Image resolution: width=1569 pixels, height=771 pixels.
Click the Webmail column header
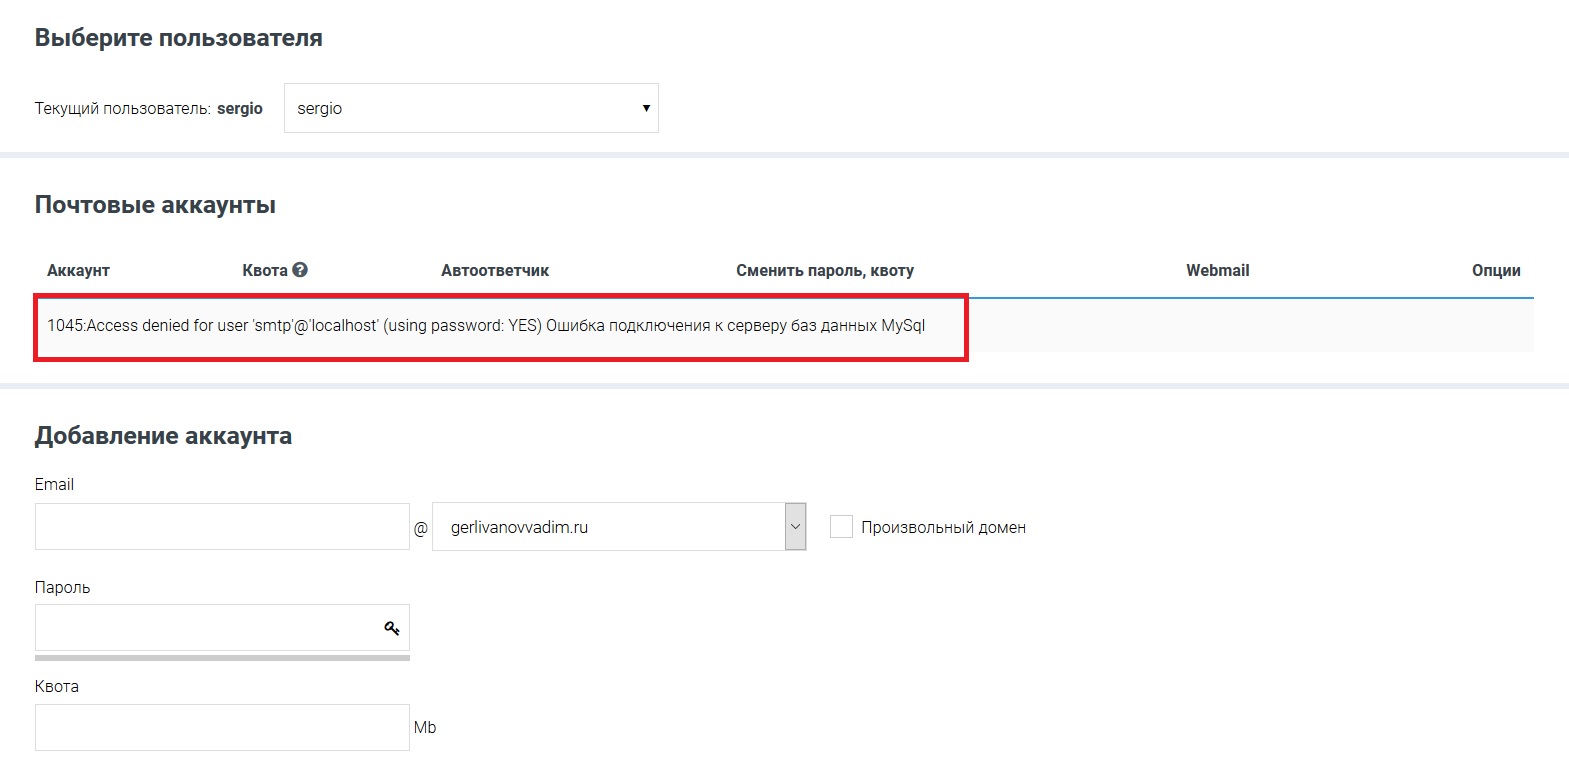tap(1217, 271)
